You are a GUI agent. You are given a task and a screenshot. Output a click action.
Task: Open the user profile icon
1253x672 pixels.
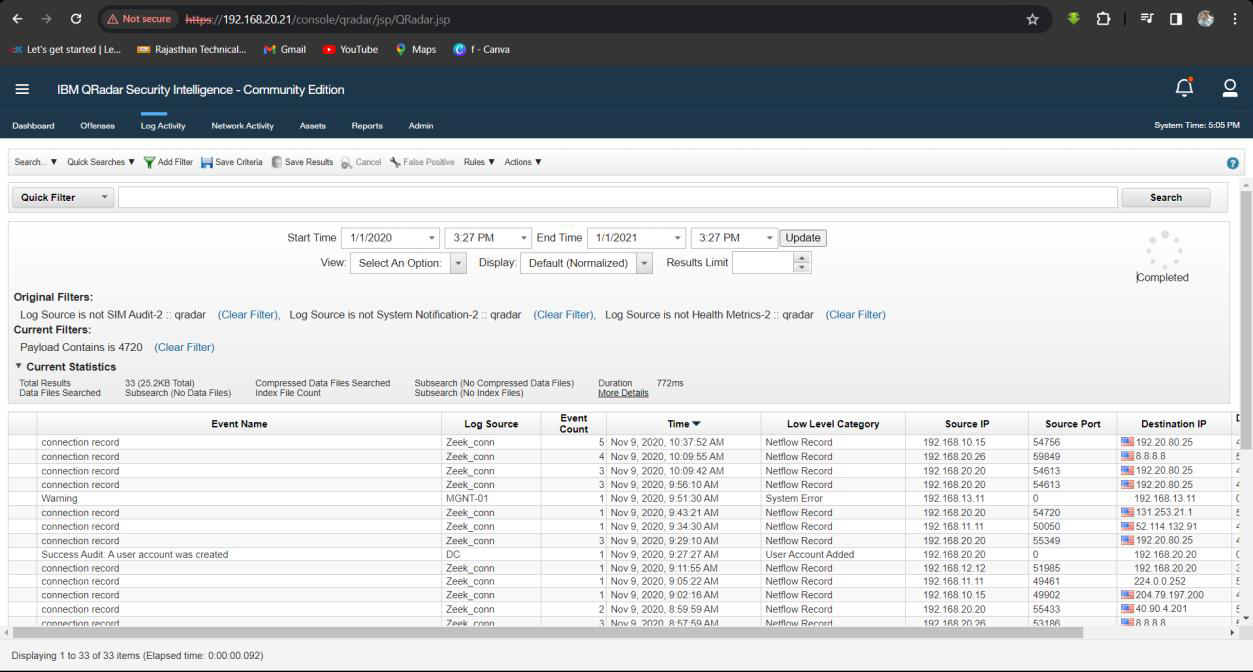[x=1230, y=89]
